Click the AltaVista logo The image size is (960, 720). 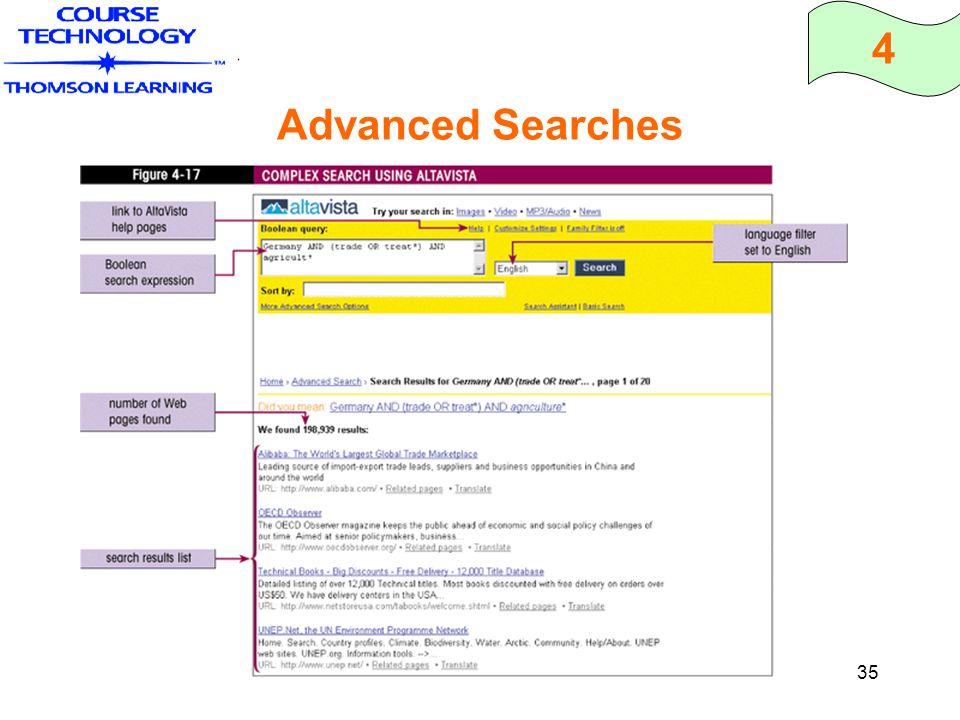(x=309, y=207)
